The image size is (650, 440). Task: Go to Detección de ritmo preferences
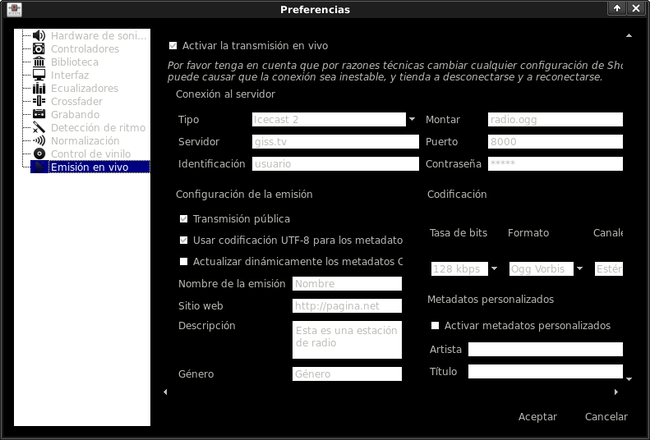(x=96, y=127)
